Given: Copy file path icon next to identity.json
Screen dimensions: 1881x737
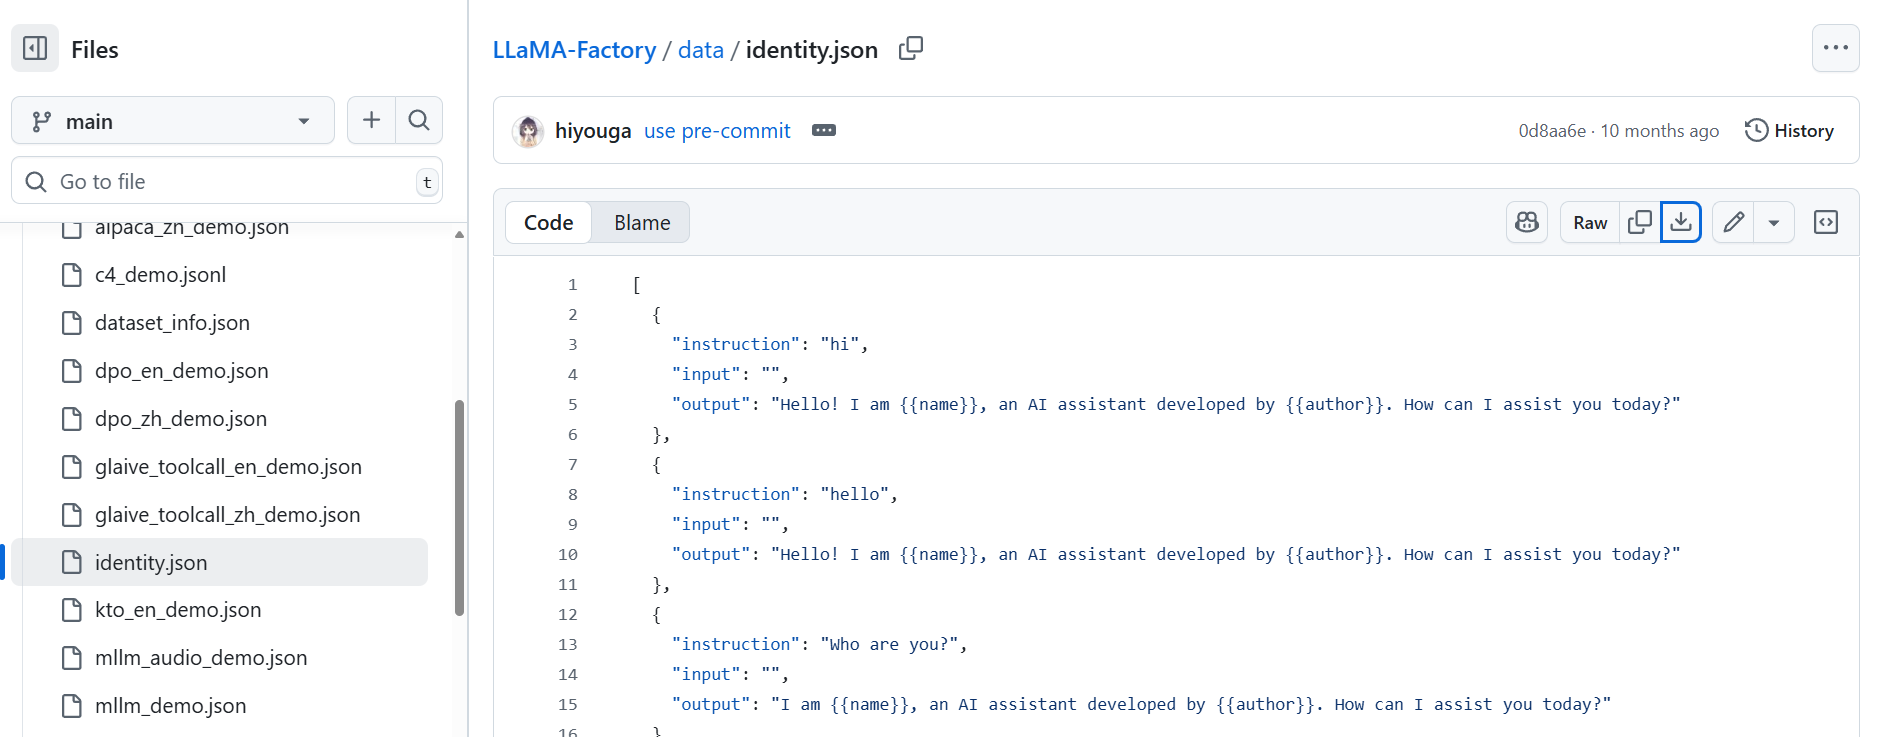Looking at the screenshot, I should pyautogui.click(x=910, y=49).
